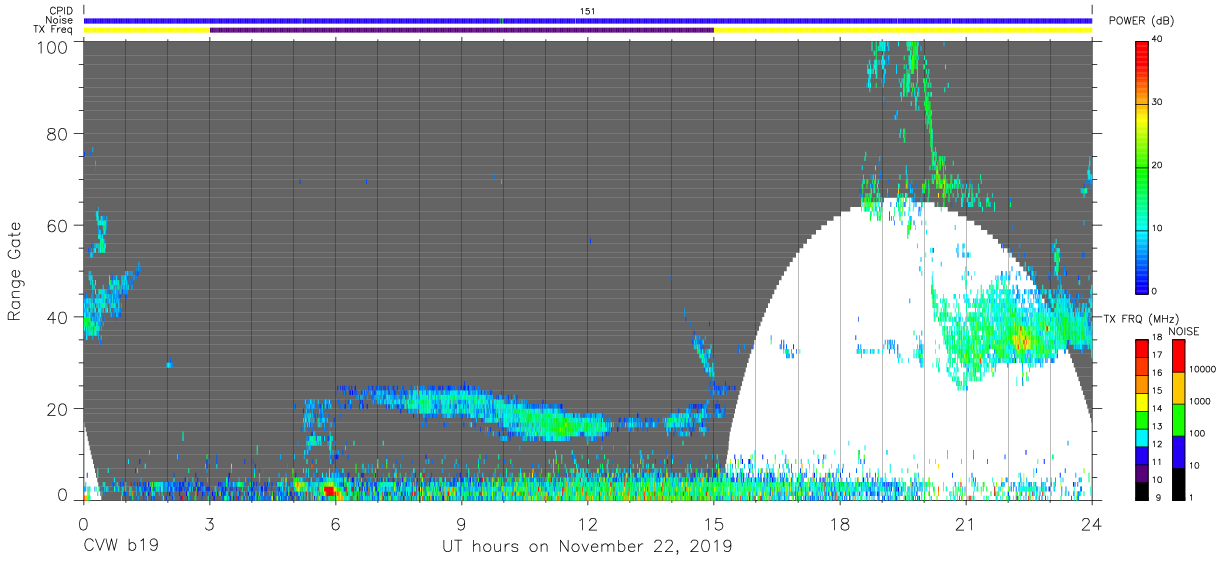Click the 18 hour tick label
The width and height of the screenshot is (1228, 567).
[x=840, y=523]
